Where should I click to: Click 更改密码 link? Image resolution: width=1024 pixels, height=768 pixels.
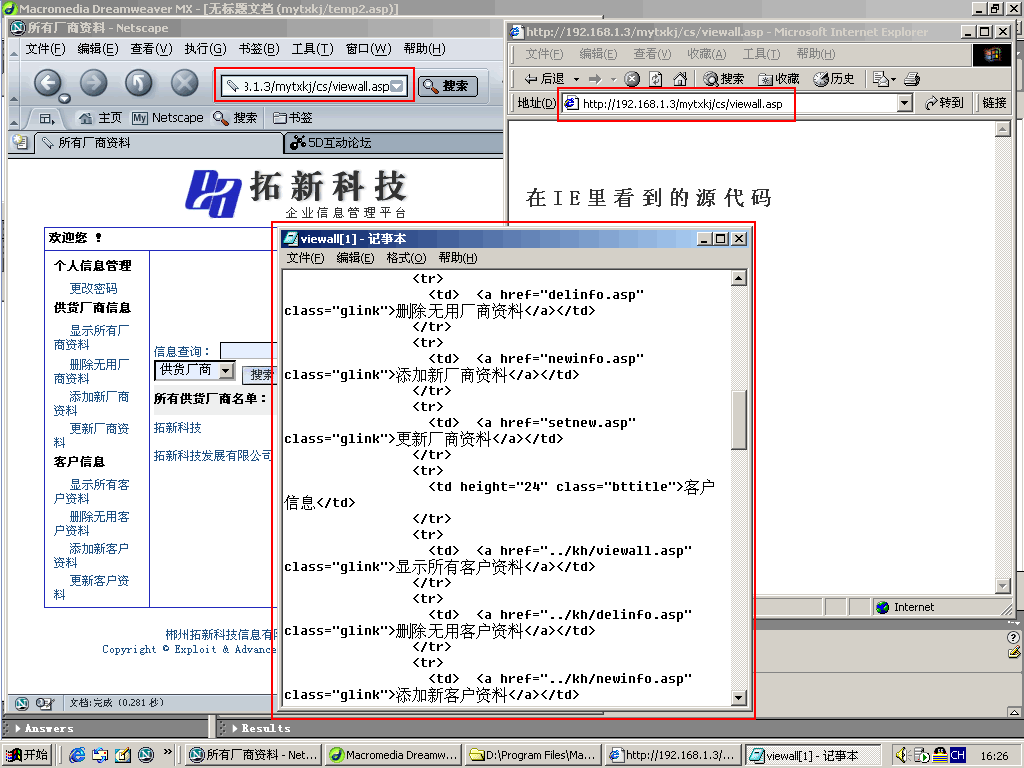click(x=93, y=288)
